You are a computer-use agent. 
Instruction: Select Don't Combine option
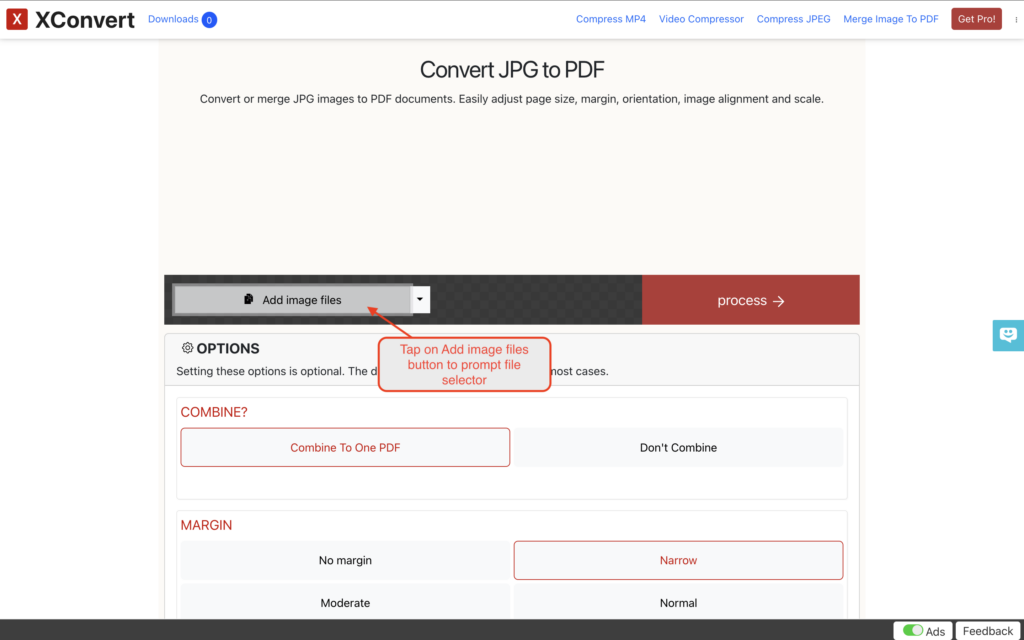pos(678,448)
